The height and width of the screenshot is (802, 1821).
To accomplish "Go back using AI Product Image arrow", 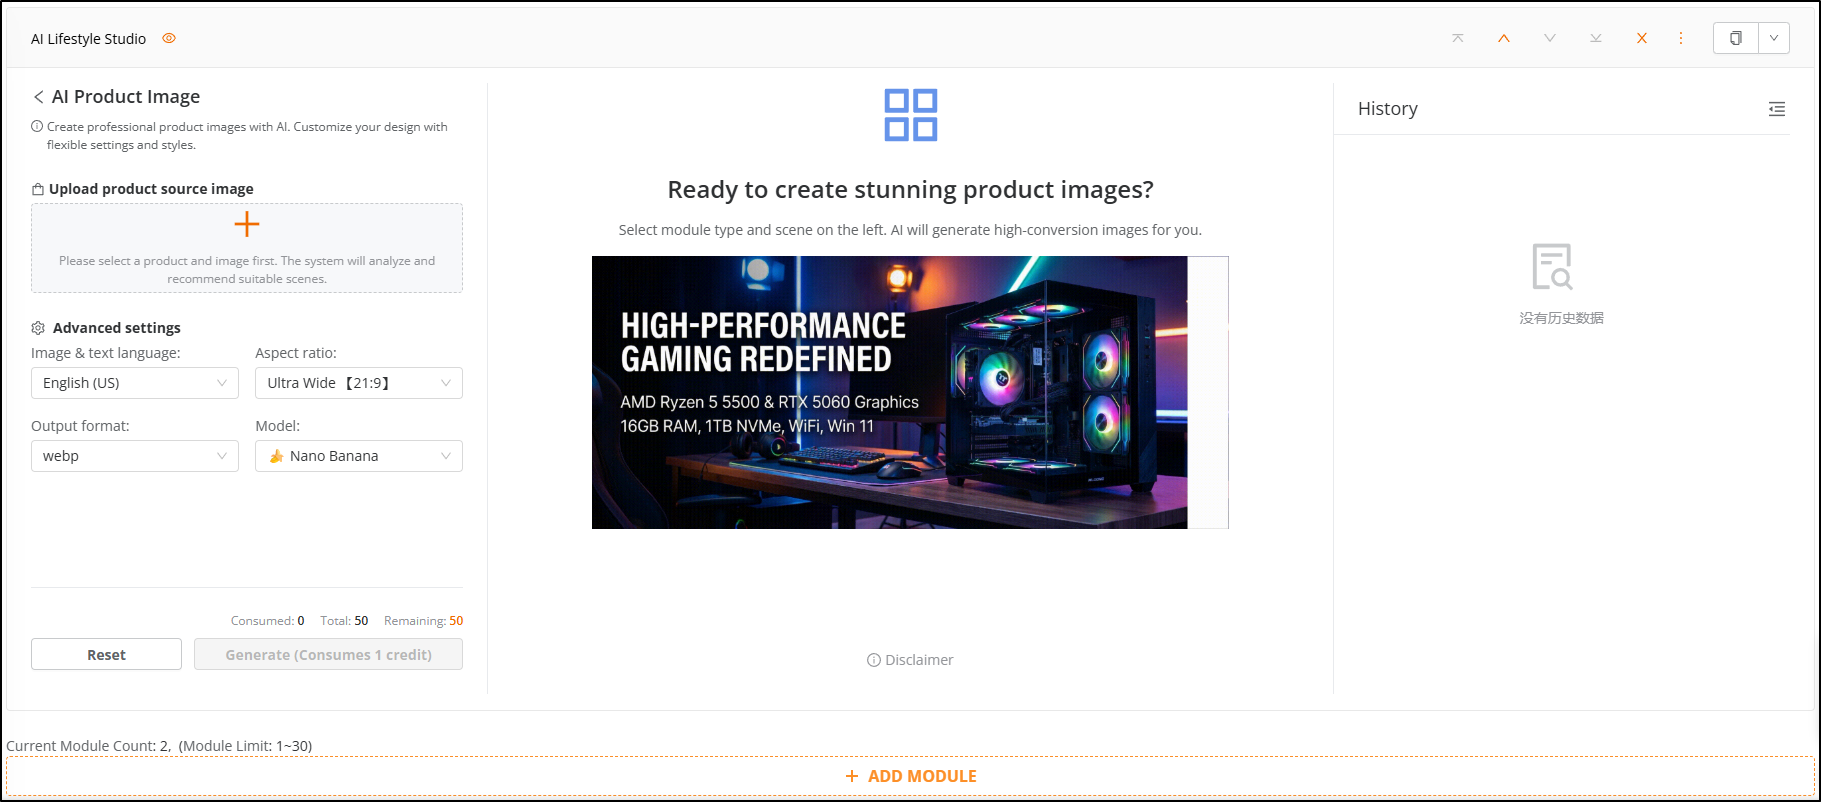I will (39, 97).
